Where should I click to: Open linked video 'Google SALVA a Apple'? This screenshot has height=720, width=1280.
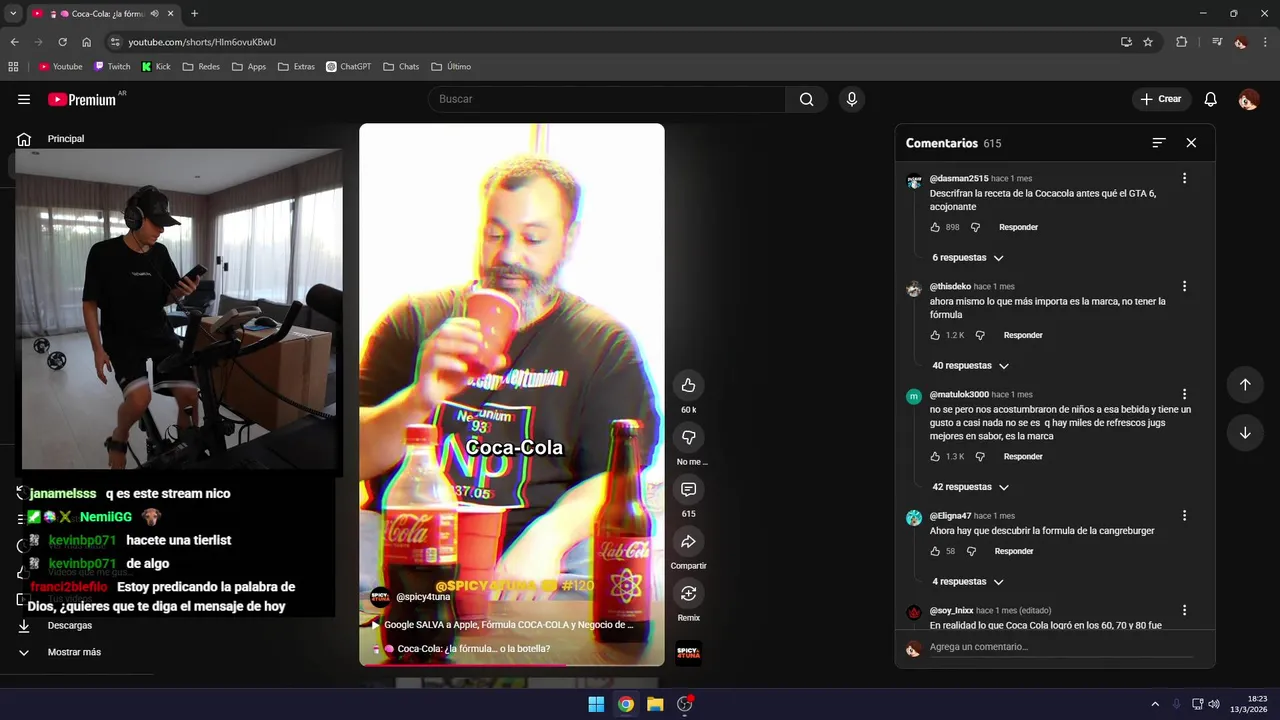coord(508,624)
